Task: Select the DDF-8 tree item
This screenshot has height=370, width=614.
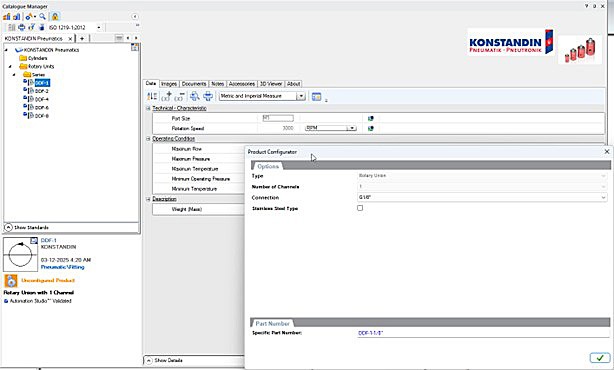Action: point(42,116)
